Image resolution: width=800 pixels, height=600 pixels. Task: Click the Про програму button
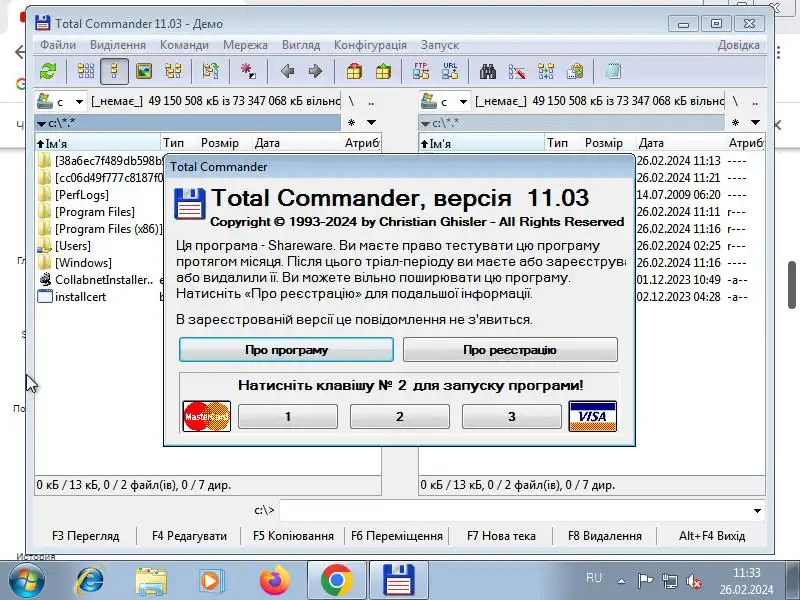[x=286, y=349]
